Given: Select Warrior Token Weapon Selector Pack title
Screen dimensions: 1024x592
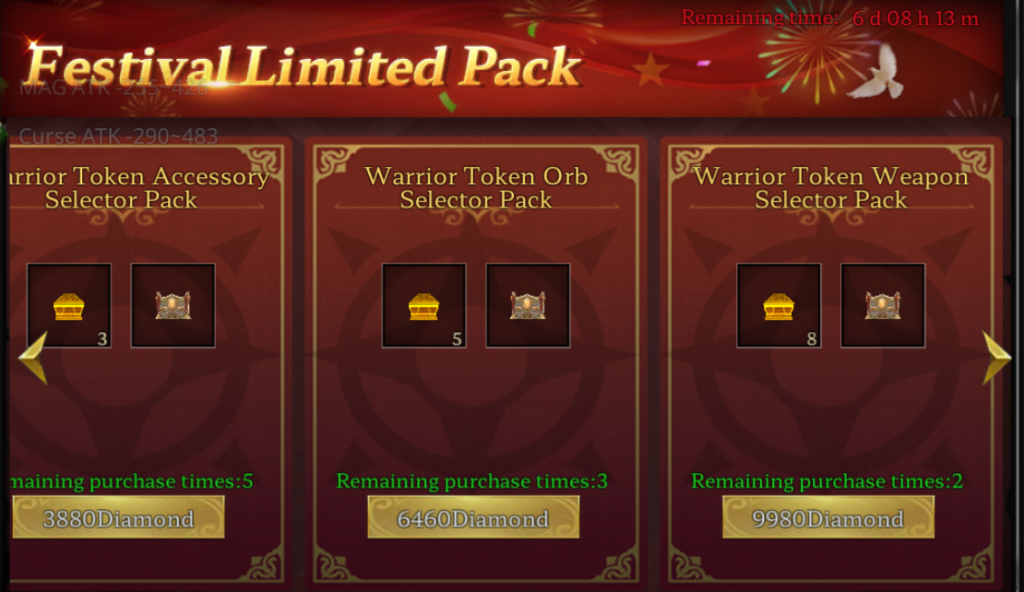Looking at the screenshot, I should pos(831,188).
